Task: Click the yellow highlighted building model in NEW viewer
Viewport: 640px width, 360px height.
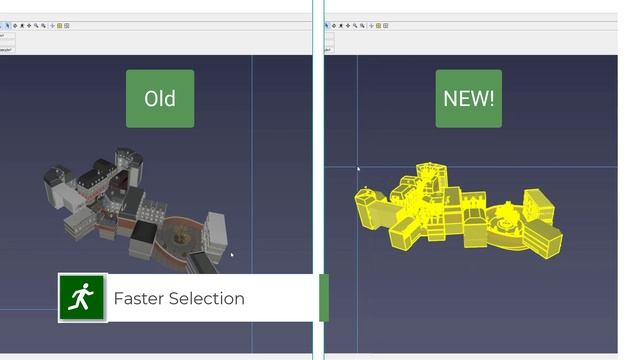Action: click(x=458, y=211)
